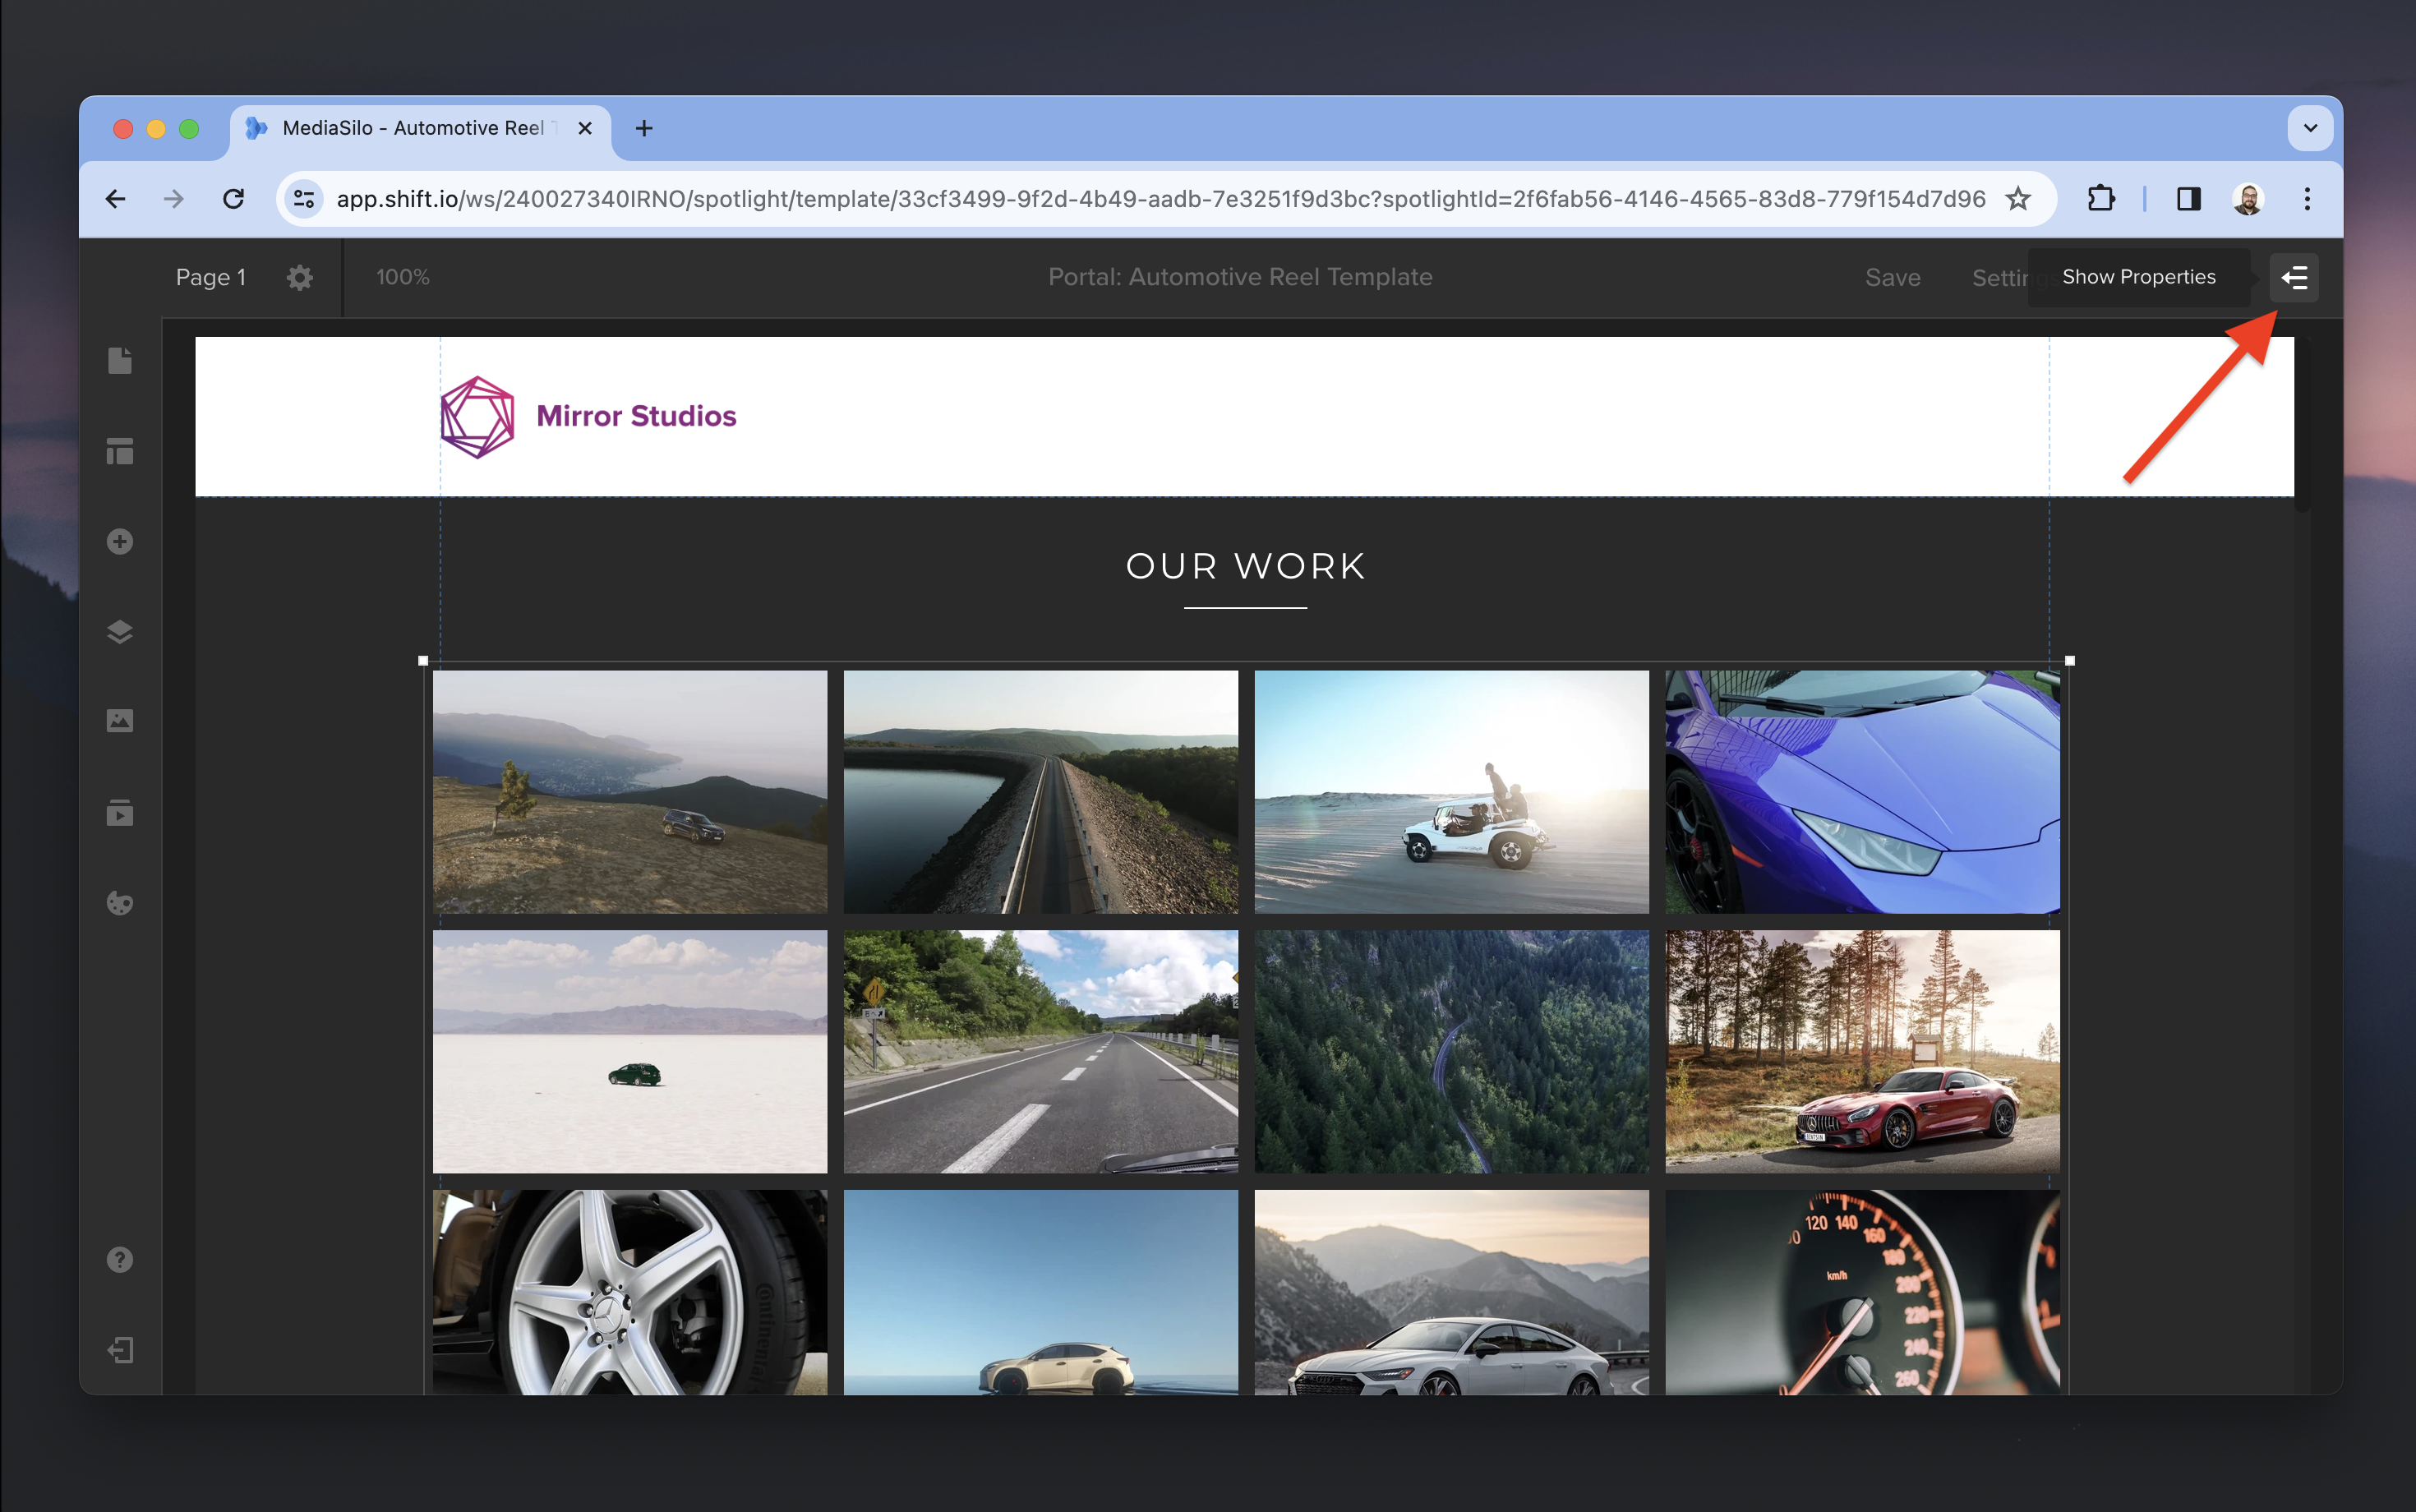Screen dimensions: 2416x1512
Task: Click the Exit editor icon
Action: [x=120, y=1350]
